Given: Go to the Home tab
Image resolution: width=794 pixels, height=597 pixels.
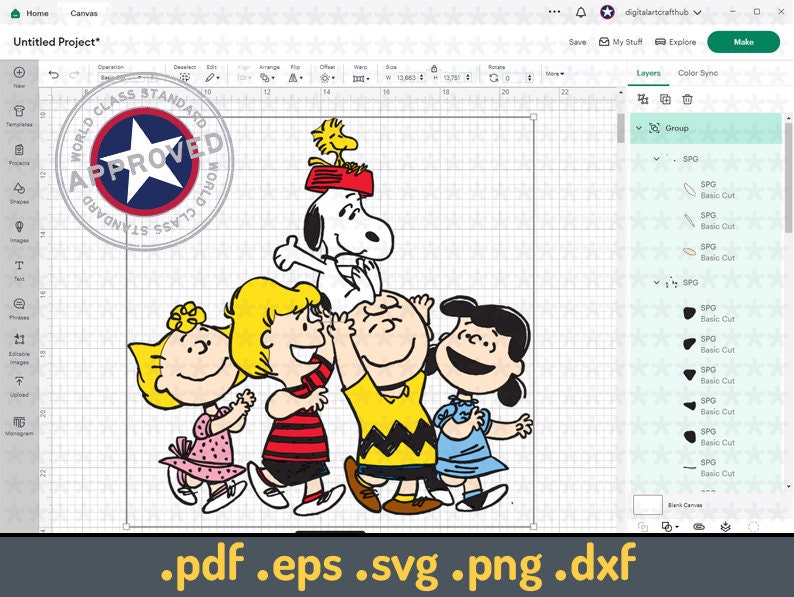Looking at the screenshot, I should (30, 13).
